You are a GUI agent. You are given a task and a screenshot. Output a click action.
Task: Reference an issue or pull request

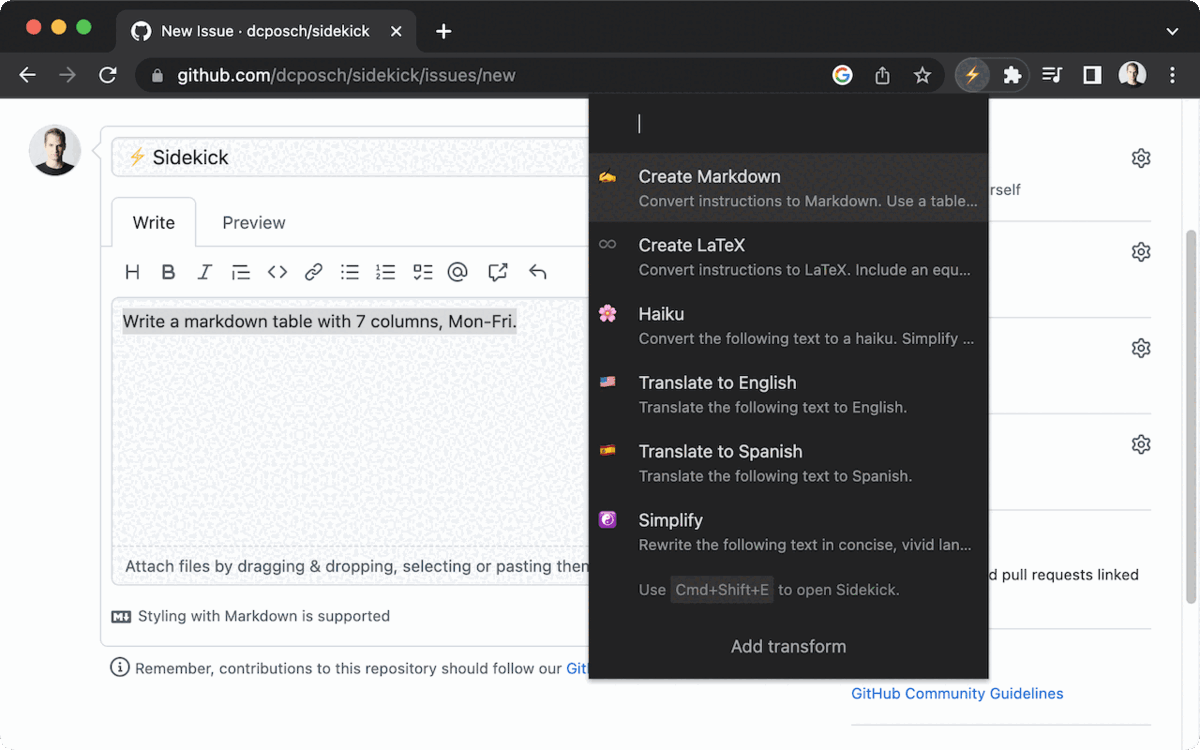[x=497, y=272]
